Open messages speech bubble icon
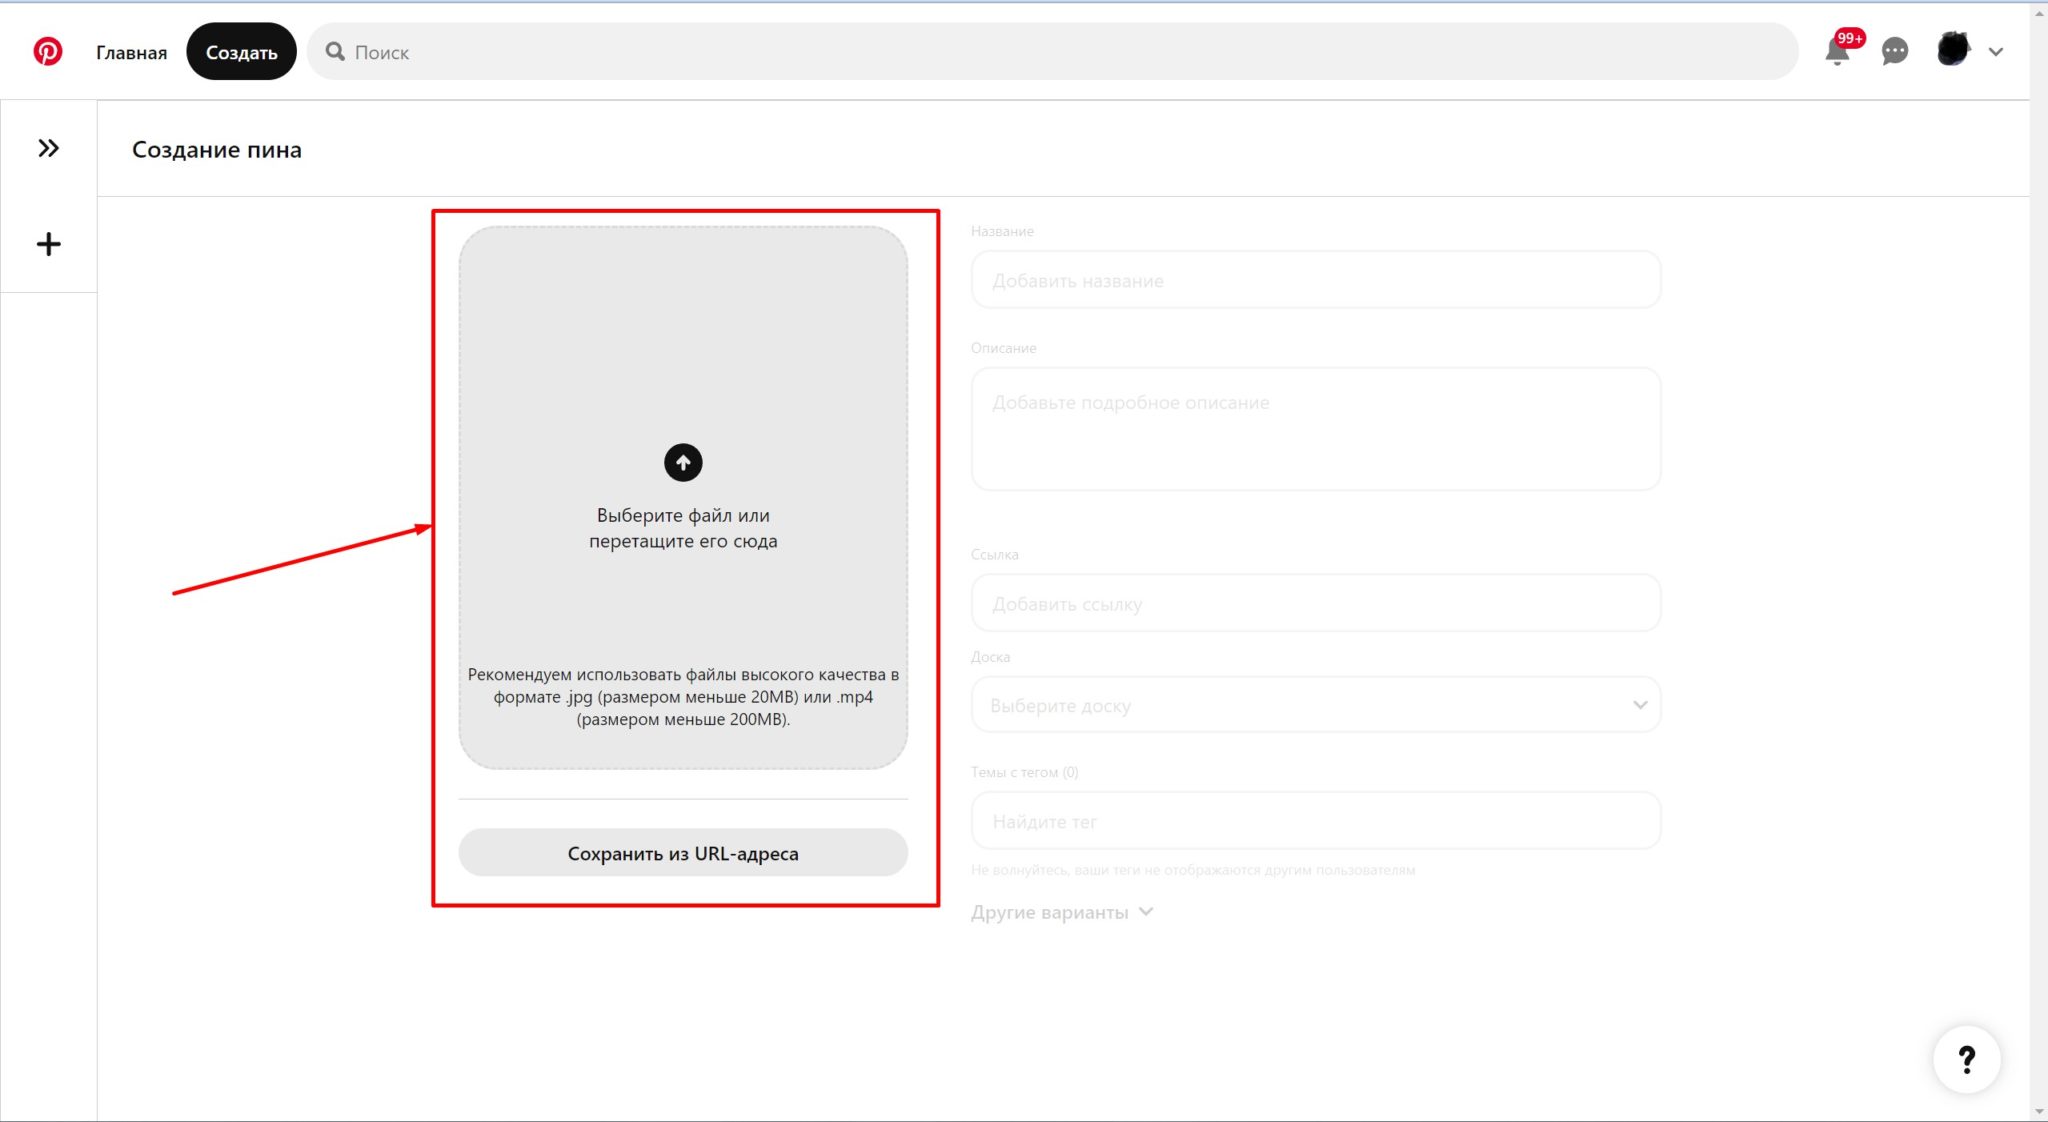Screen dimensions: 2048x1122 pos(1894,51)
